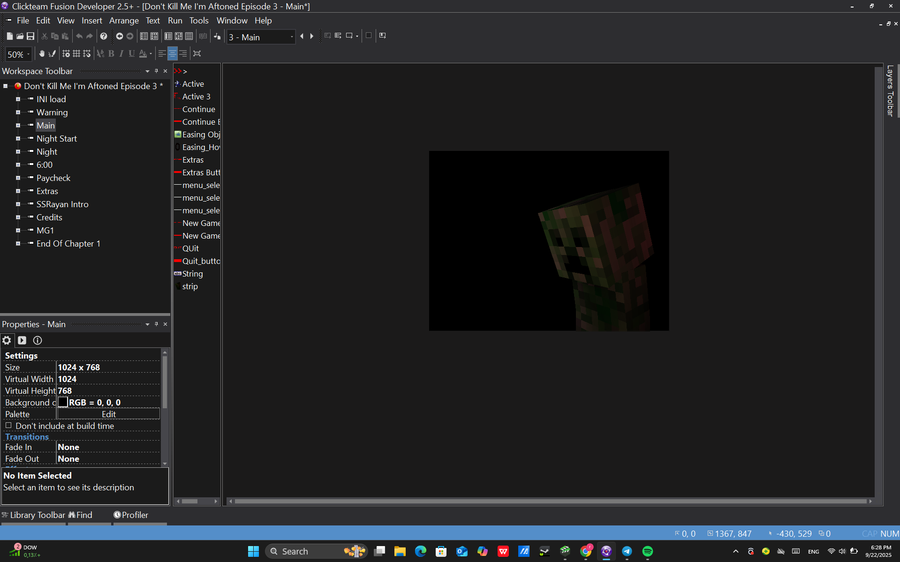This screenshot has width=900, height=562.
Task: Switch to the Profiler tab
Action: [131, 515]
